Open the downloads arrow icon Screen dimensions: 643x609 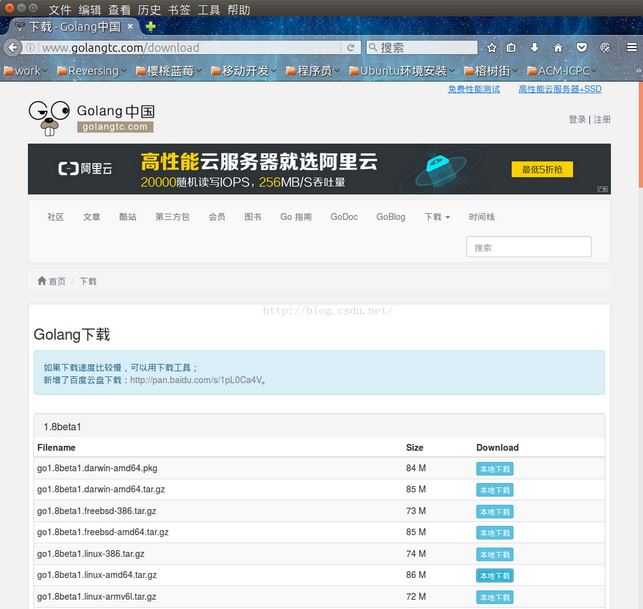[x=534, y=48]
